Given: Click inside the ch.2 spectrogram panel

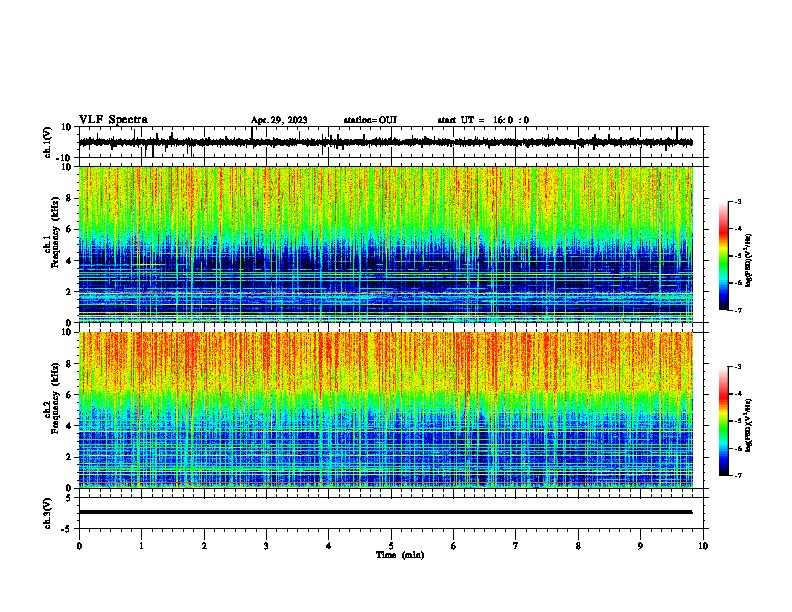Looking at the screenshot, I should coord(386,410).
